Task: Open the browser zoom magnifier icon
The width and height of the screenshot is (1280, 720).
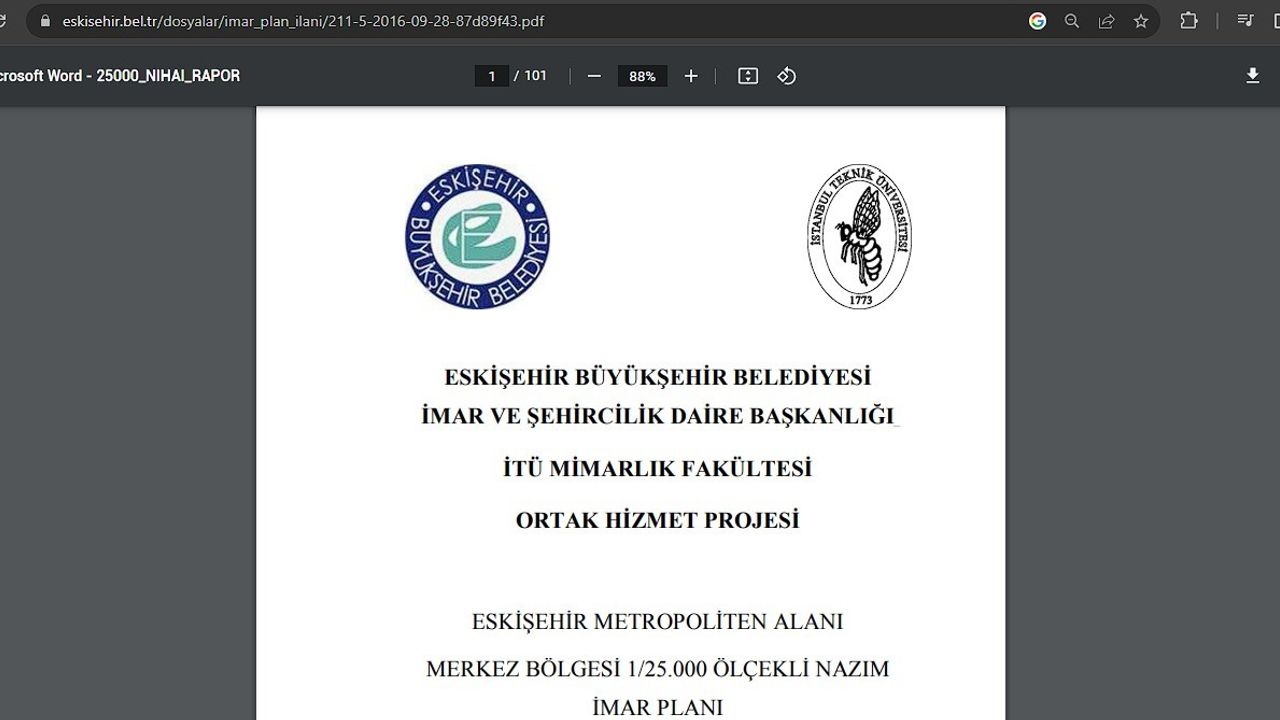Action: 1072,21
